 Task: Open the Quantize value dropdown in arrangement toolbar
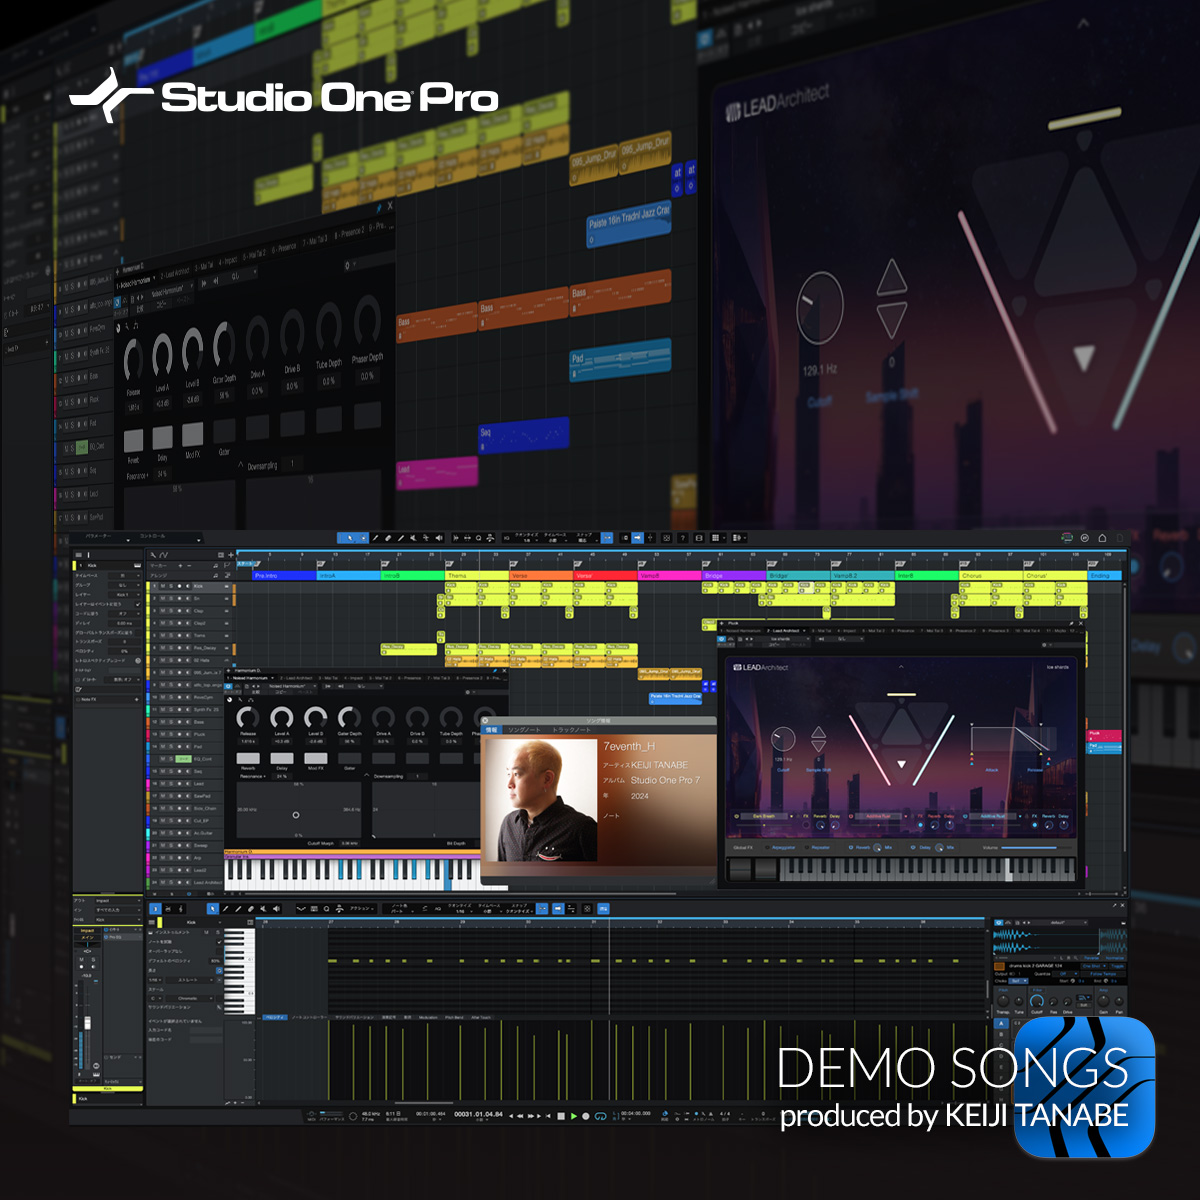pos(527,539)
